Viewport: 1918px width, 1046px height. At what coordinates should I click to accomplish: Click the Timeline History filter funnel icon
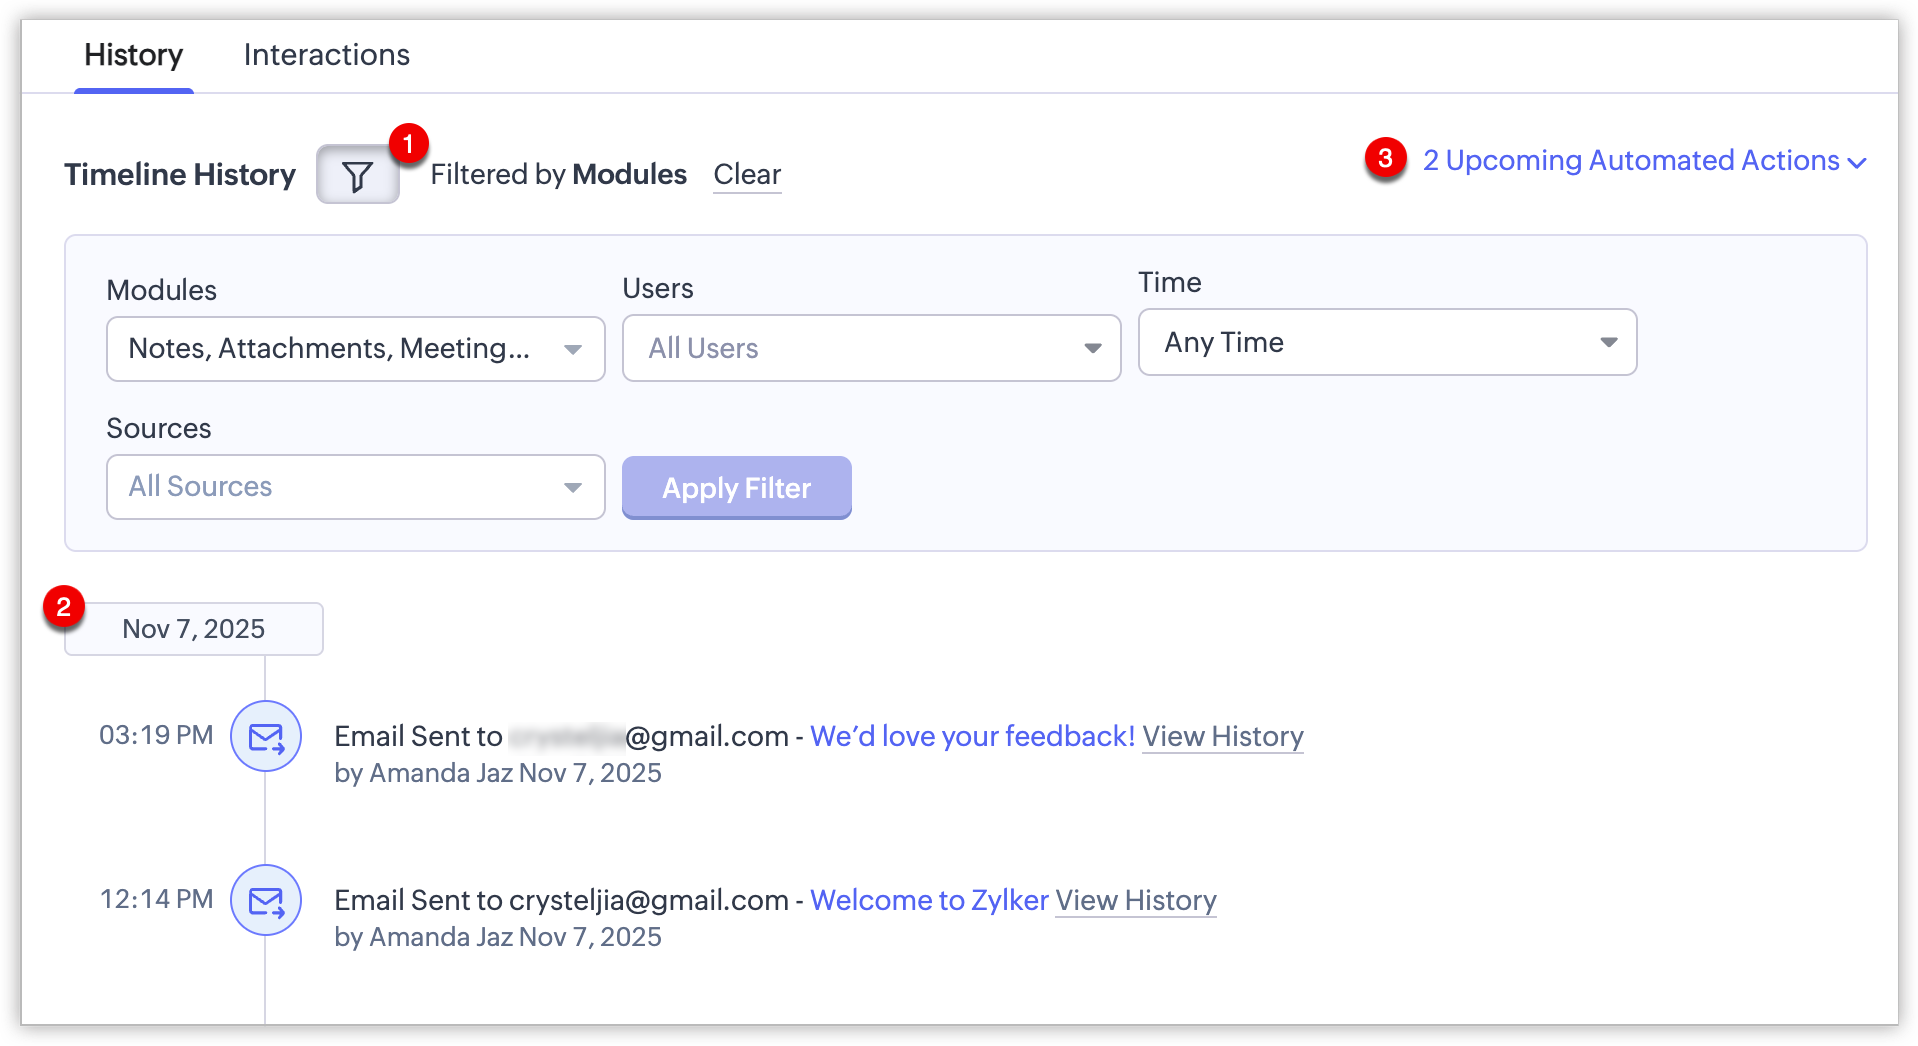tap(357, 176)
